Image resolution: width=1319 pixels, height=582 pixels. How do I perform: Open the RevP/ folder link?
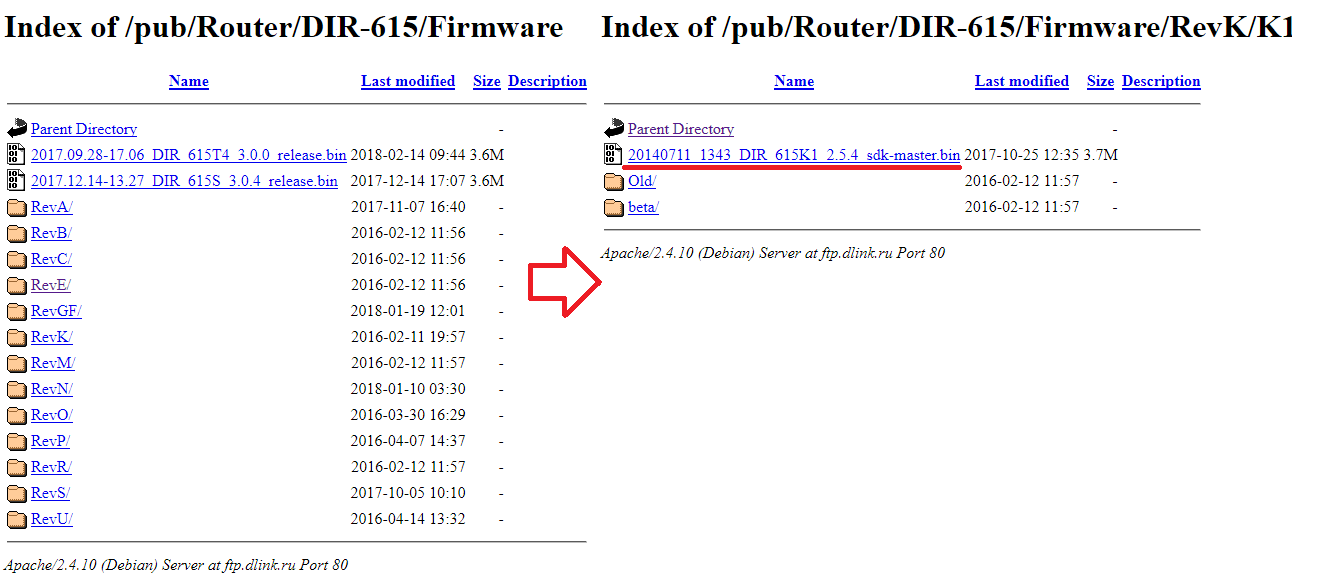(x=50, y=441)
